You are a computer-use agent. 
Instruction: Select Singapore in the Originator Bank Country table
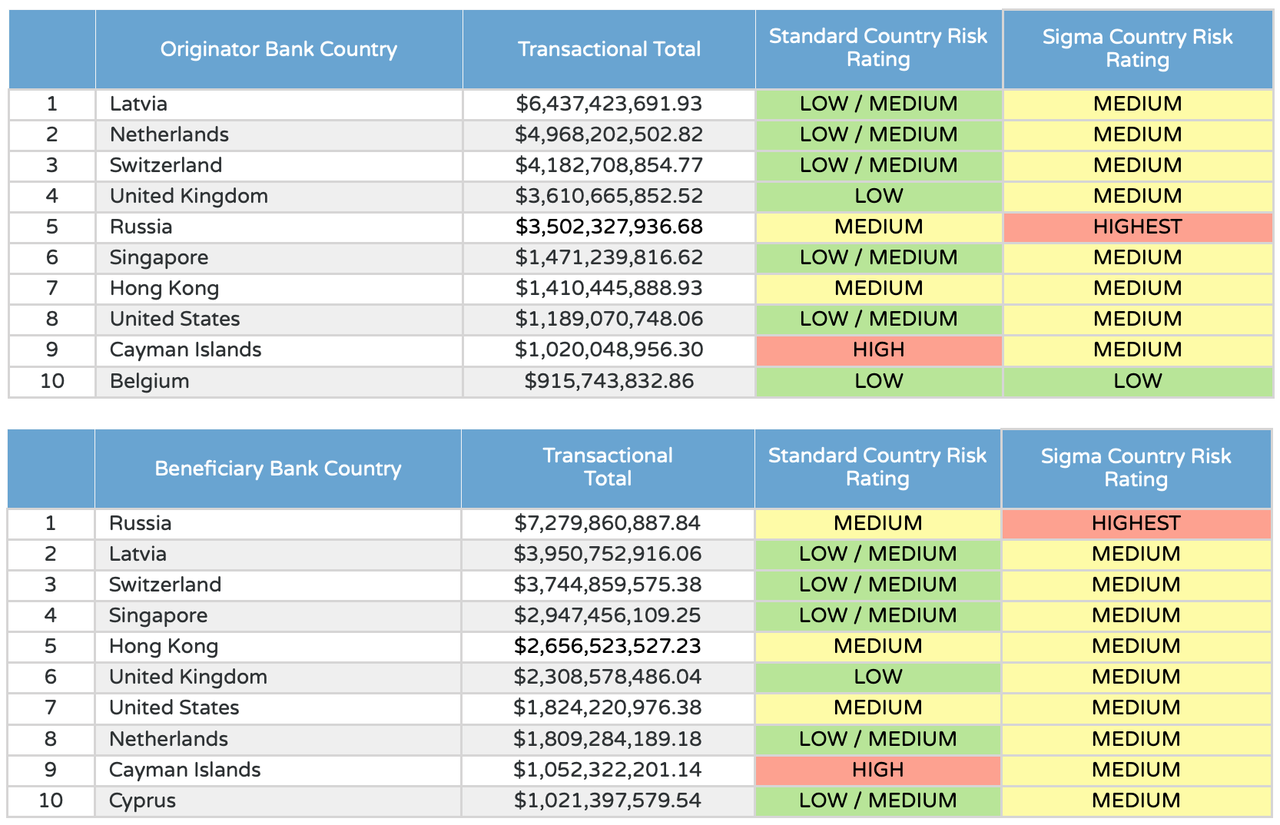[x=279, y=258]
